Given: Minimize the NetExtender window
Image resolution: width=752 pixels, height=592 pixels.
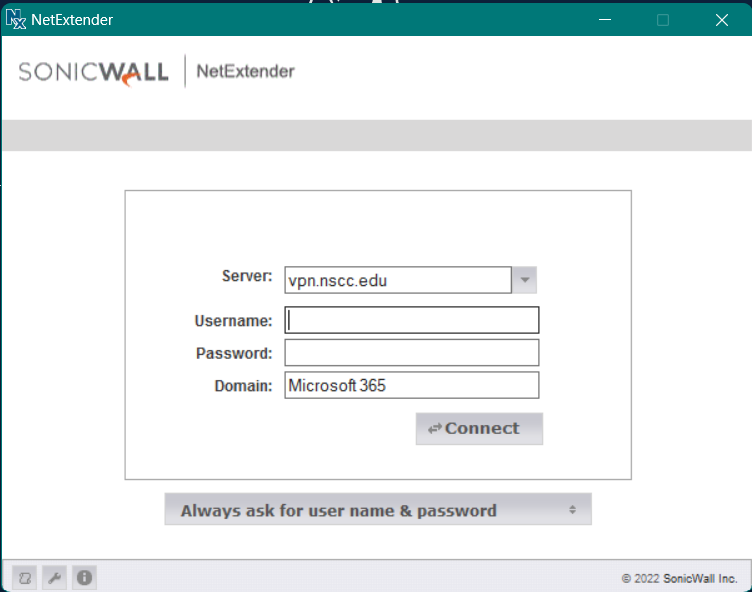Looking at the screenshot, I should coord(605,20).
